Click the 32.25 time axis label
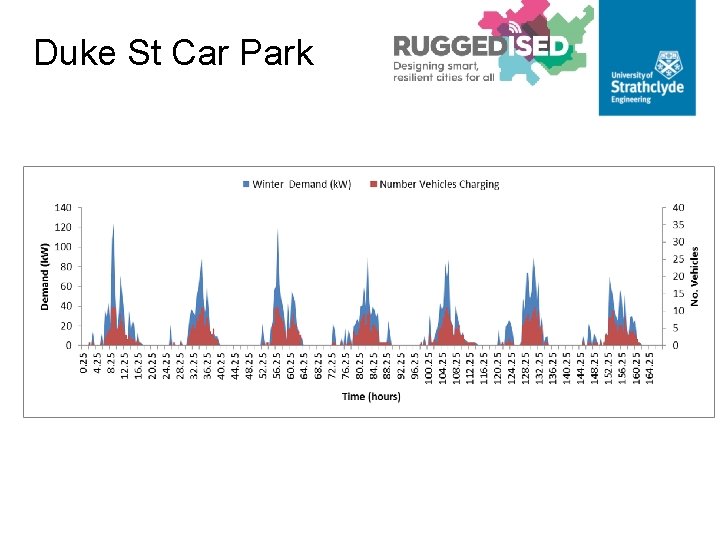720x540 pixels. (x=194, y=366)
